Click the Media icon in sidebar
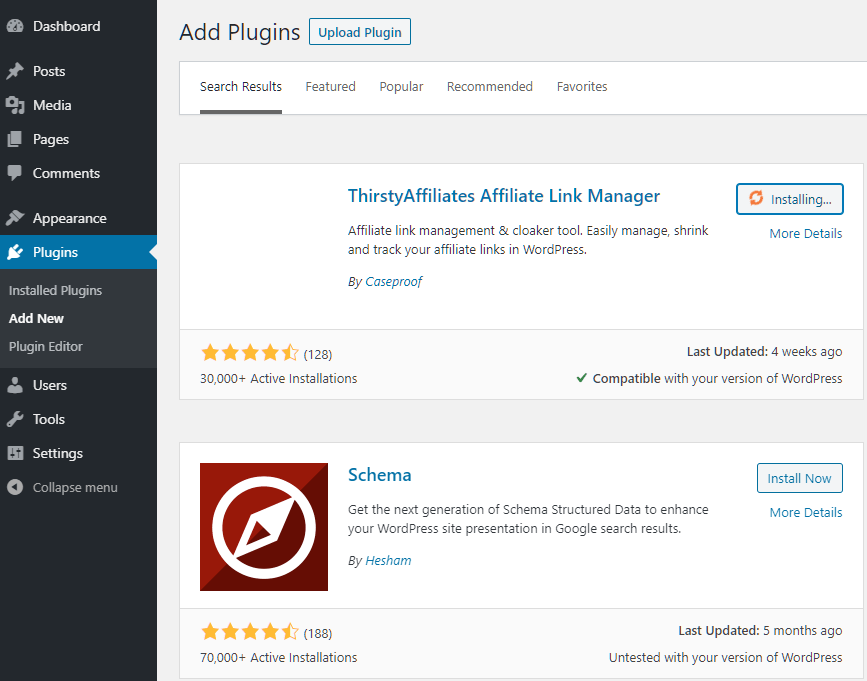 [x=15, y=105]
